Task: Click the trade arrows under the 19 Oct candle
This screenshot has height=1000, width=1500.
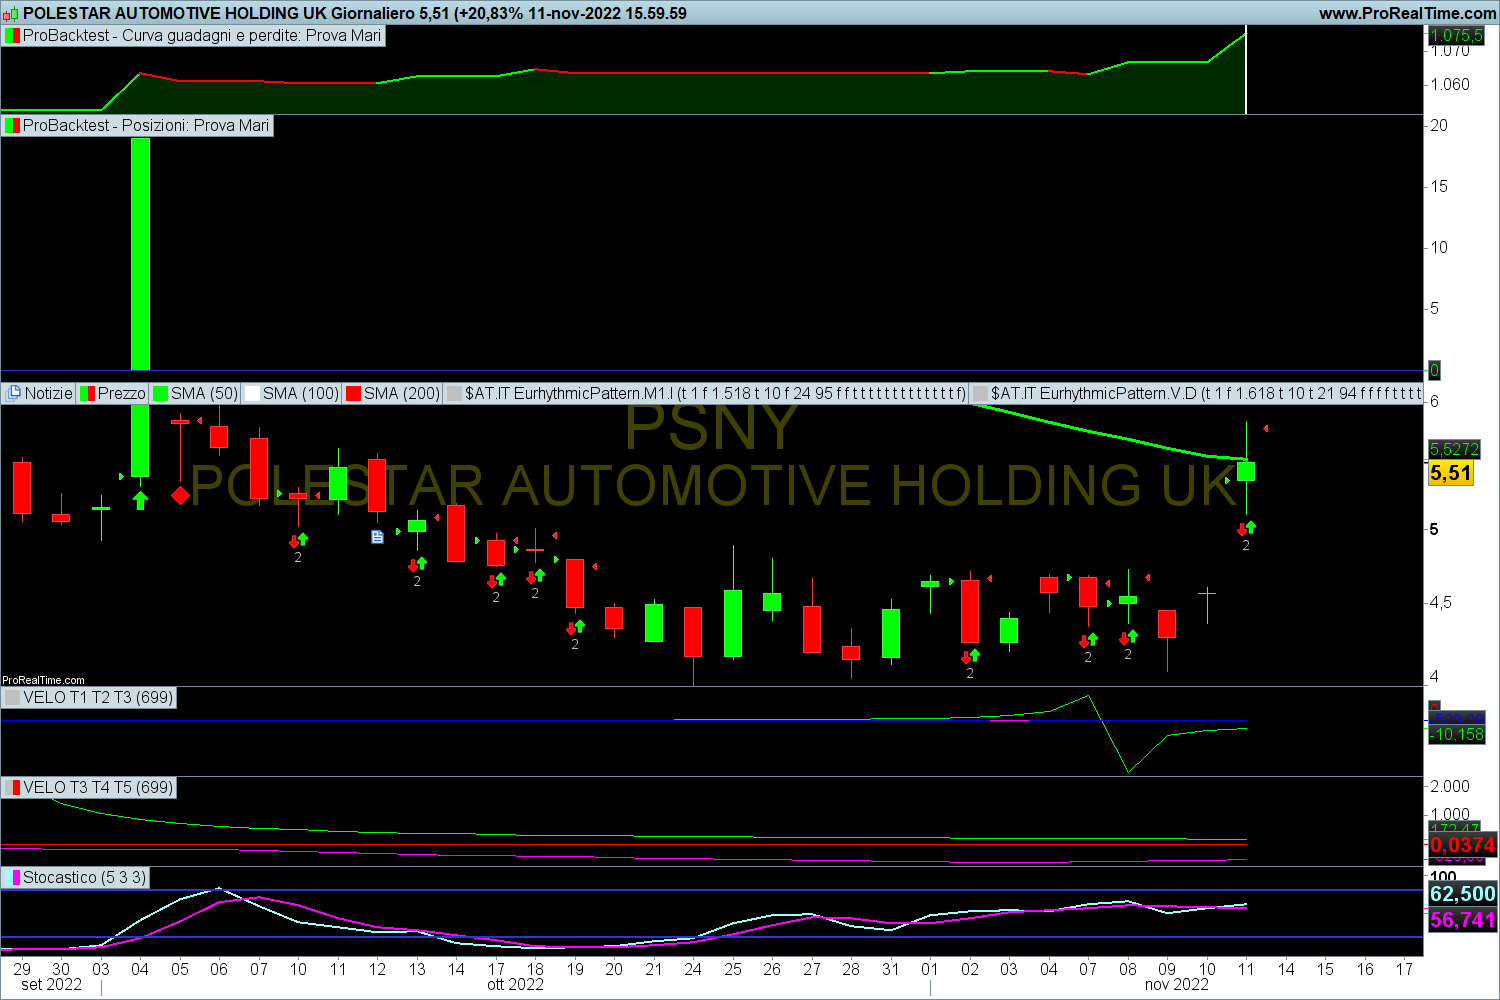Action: (x=575, y=628)
